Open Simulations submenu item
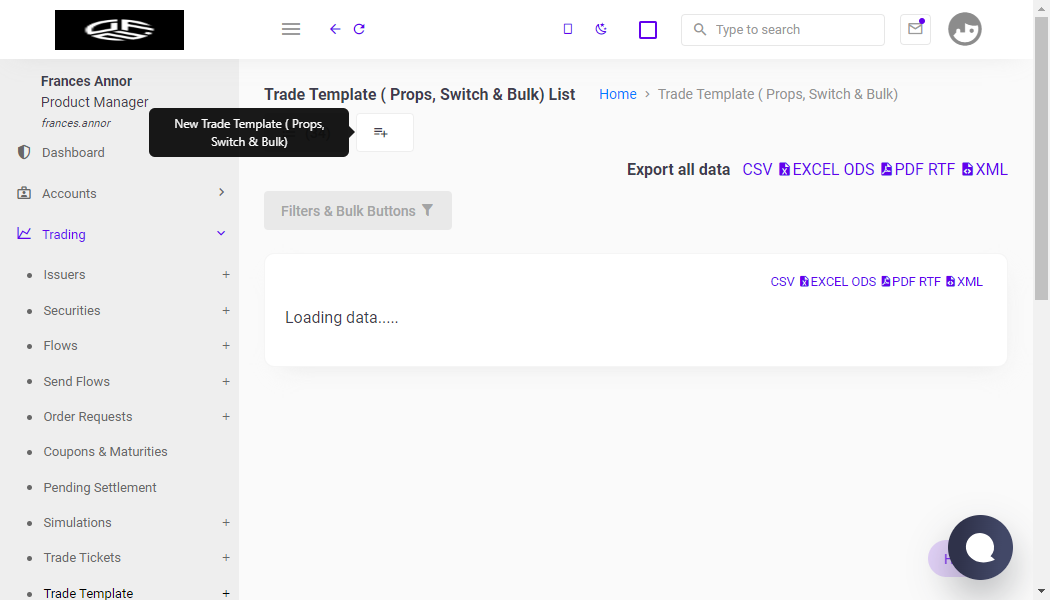This screenshot has width=1050, height=600. (x=77, y=522)
